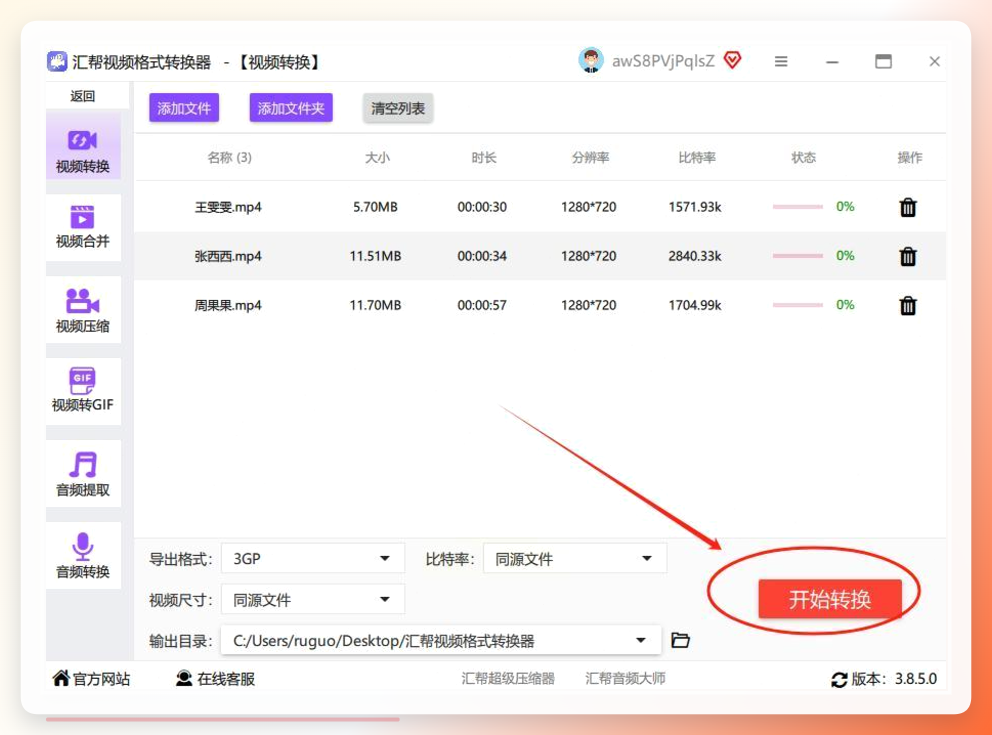Expand the 输出目录 path dropdown
Viewport: 992px width, 735px height.
[441, 641]
